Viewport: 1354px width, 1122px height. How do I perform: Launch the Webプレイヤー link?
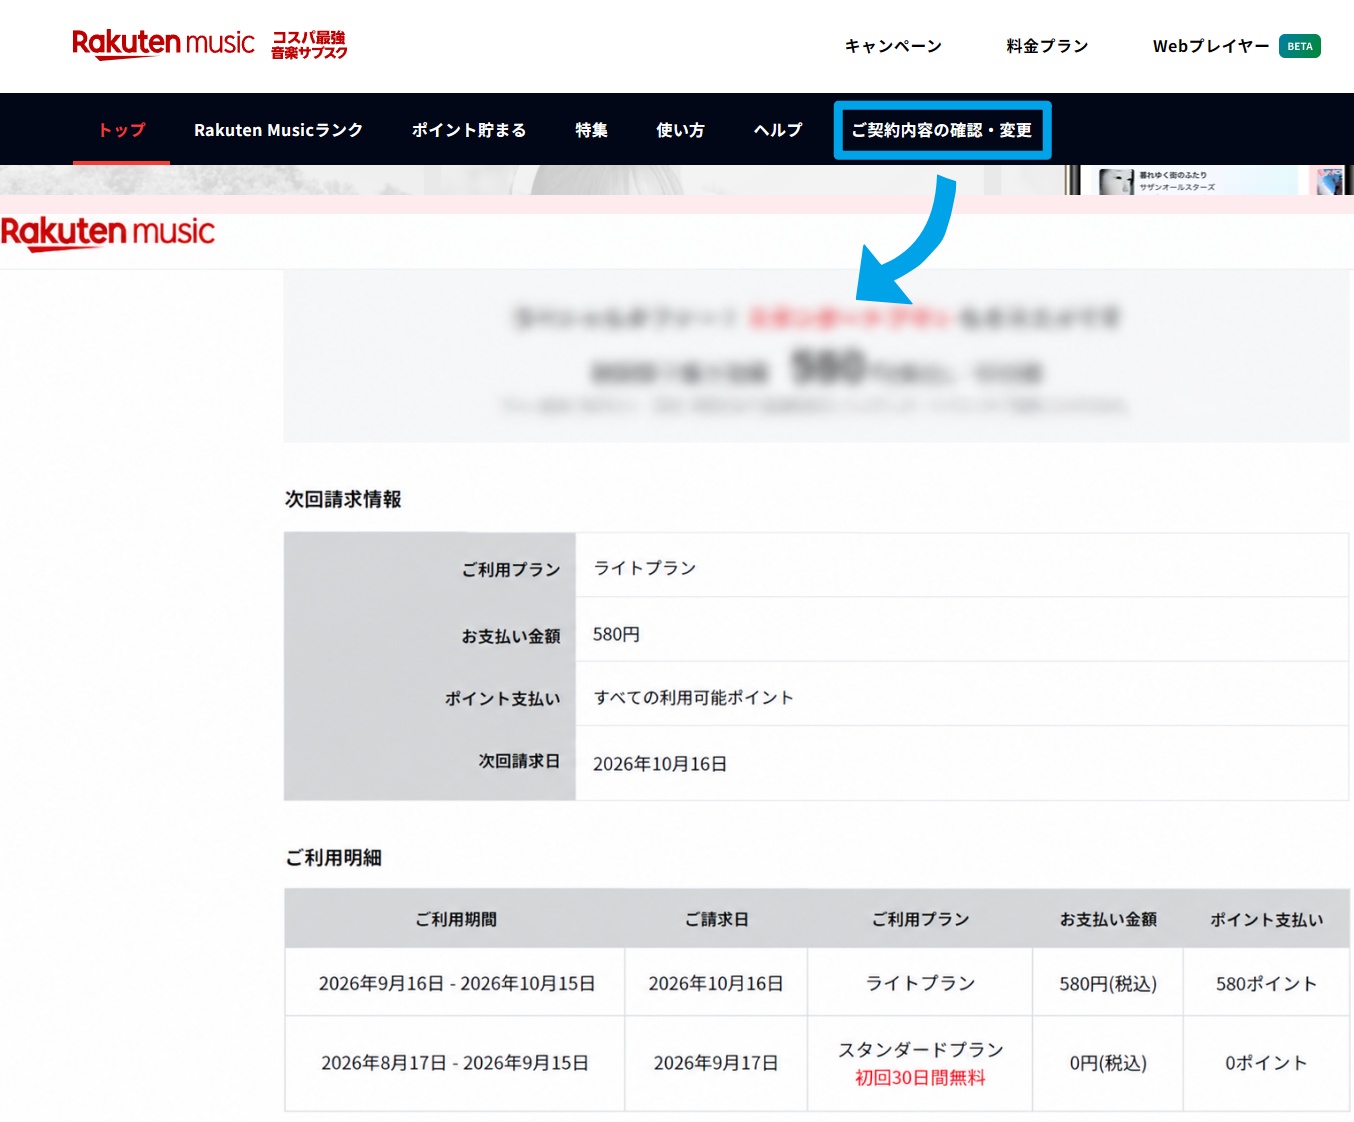[x=1211, y=46]
